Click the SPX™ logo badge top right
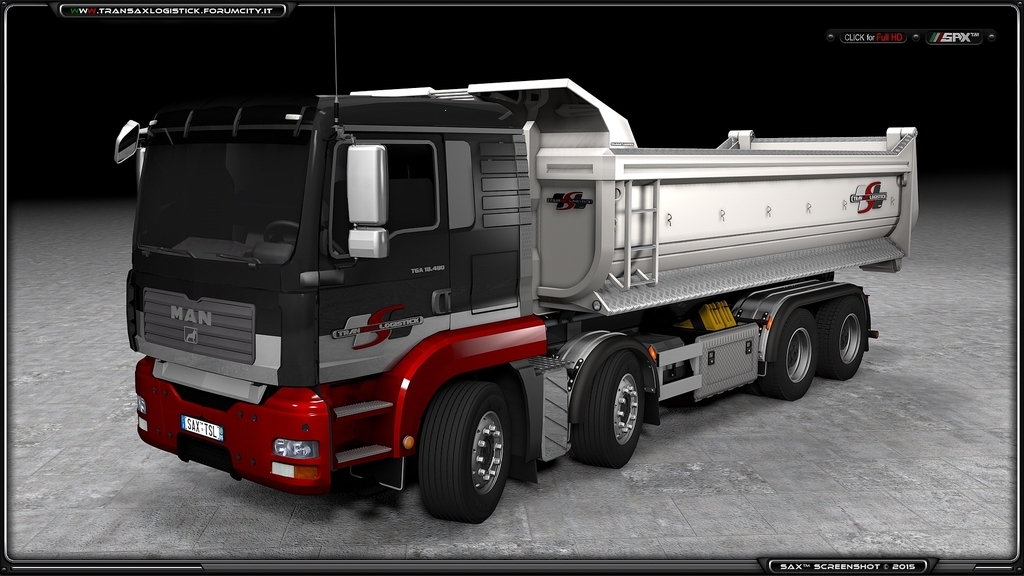Viewport: 1024px width, 576px height. 954,37
